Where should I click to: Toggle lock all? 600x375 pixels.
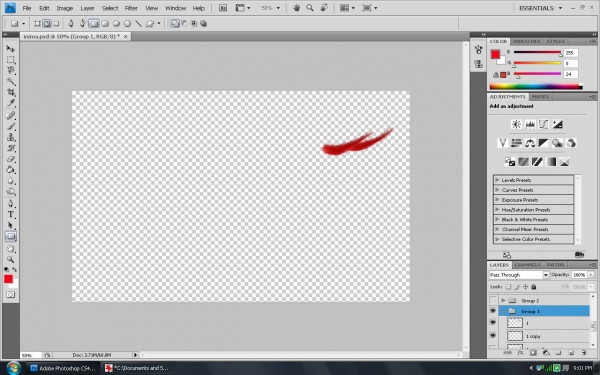[x=534, y=287]
